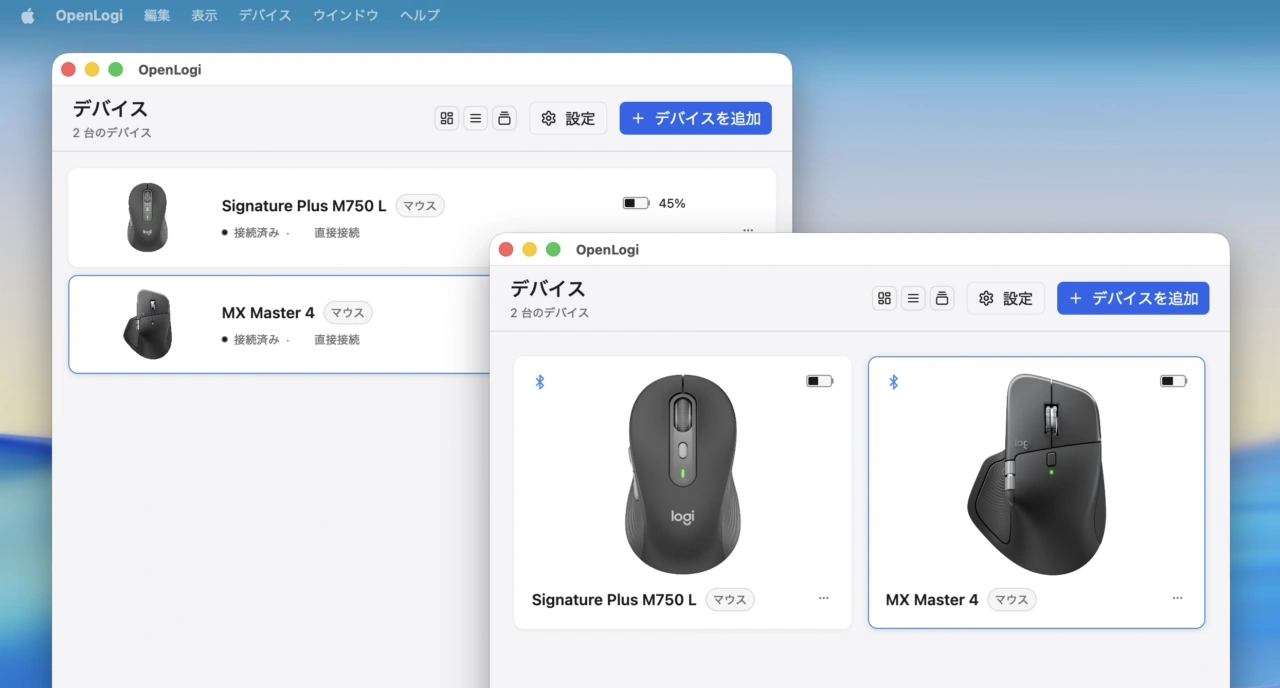This screenshot has height=688, width=1280.
Task: Click 直接接続 in MX Master 4 row
Action: 337,340
